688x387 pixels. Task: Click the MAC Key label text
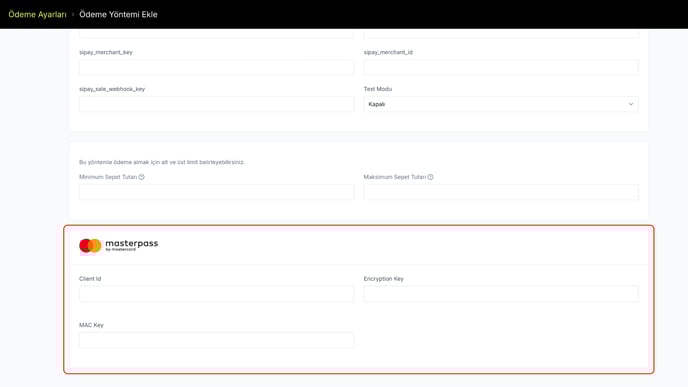click(91, 325)
